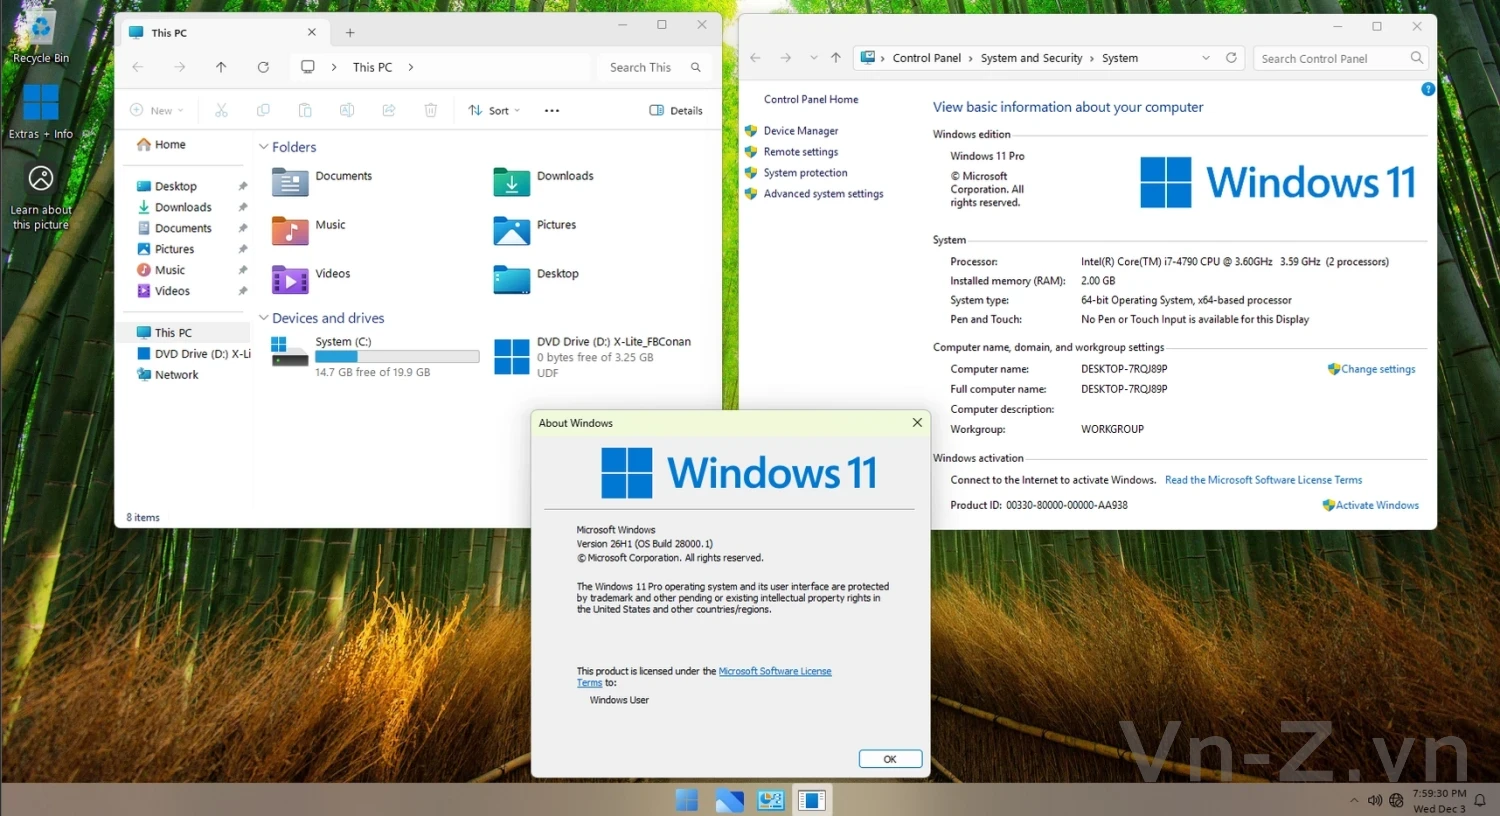This screenshot has height=816, width=1500.
Task: Add a new File Explorer tab
Action: click(350, 33)
